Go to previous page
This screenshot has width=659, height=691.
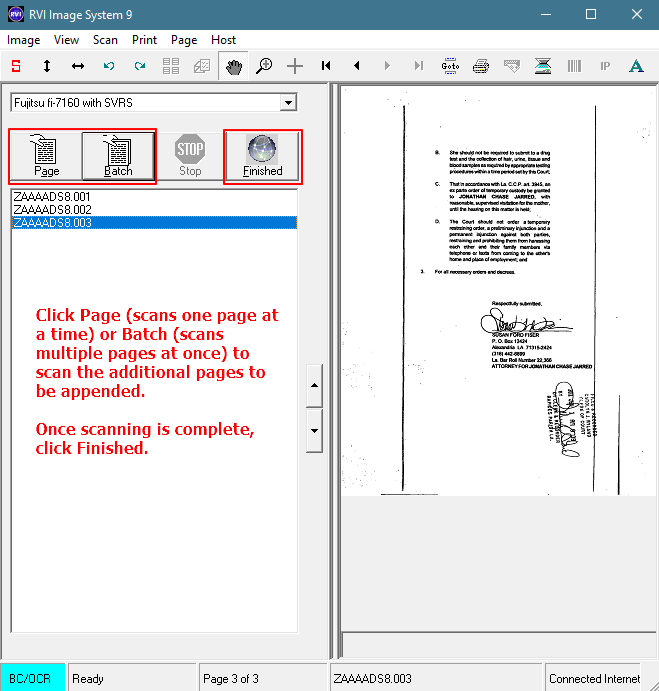point(357,66)
